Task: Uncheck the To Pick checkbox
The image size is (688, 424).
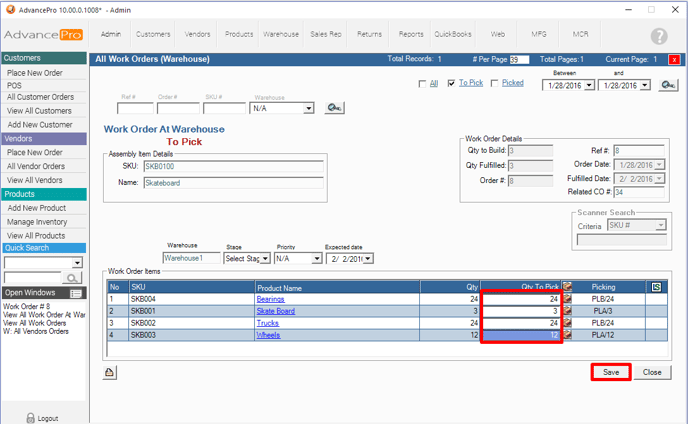Action: (452, 84)
